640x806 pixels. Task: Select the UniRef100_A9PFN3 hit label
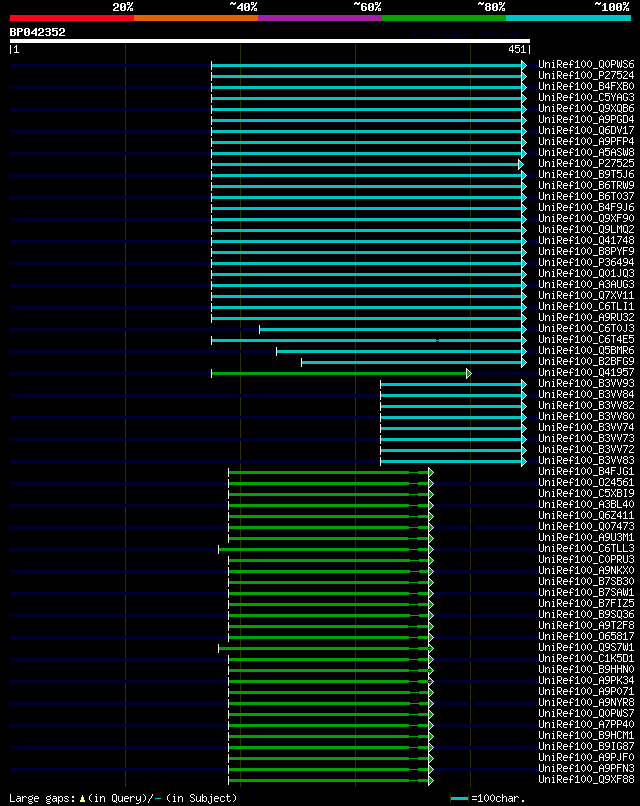[586, 768]
